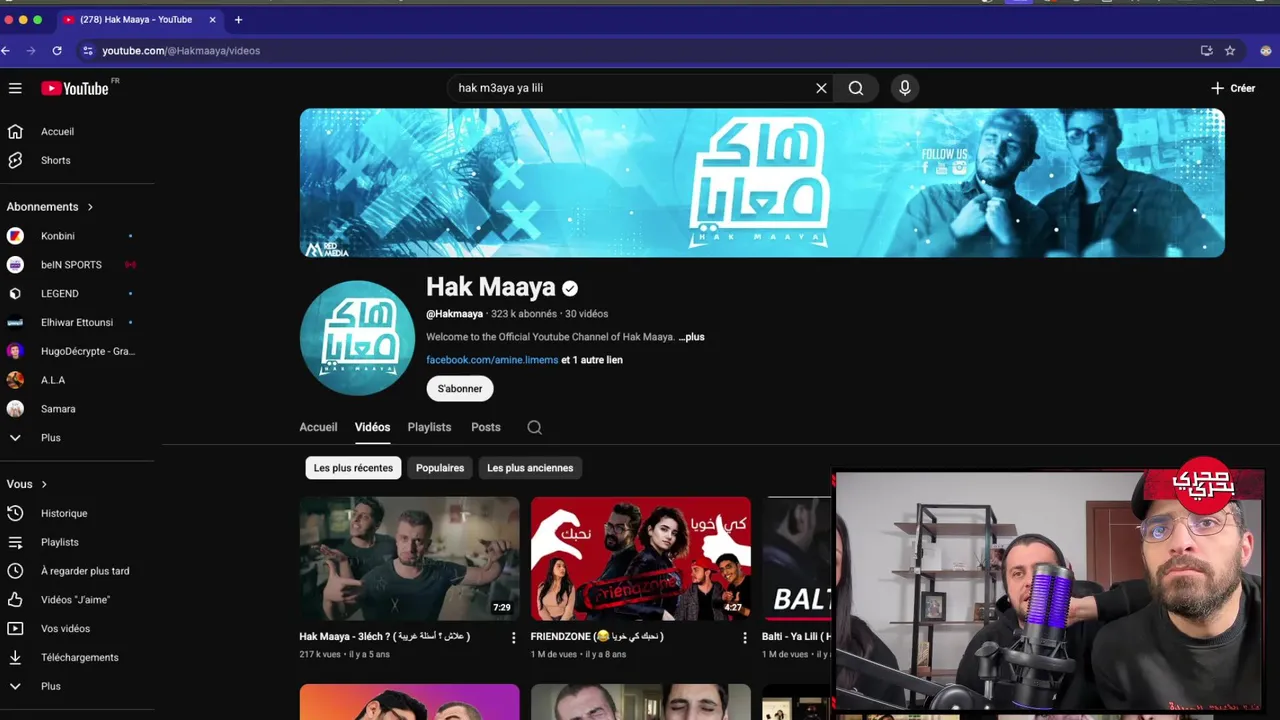Click the channel banner image

[762, 183]
